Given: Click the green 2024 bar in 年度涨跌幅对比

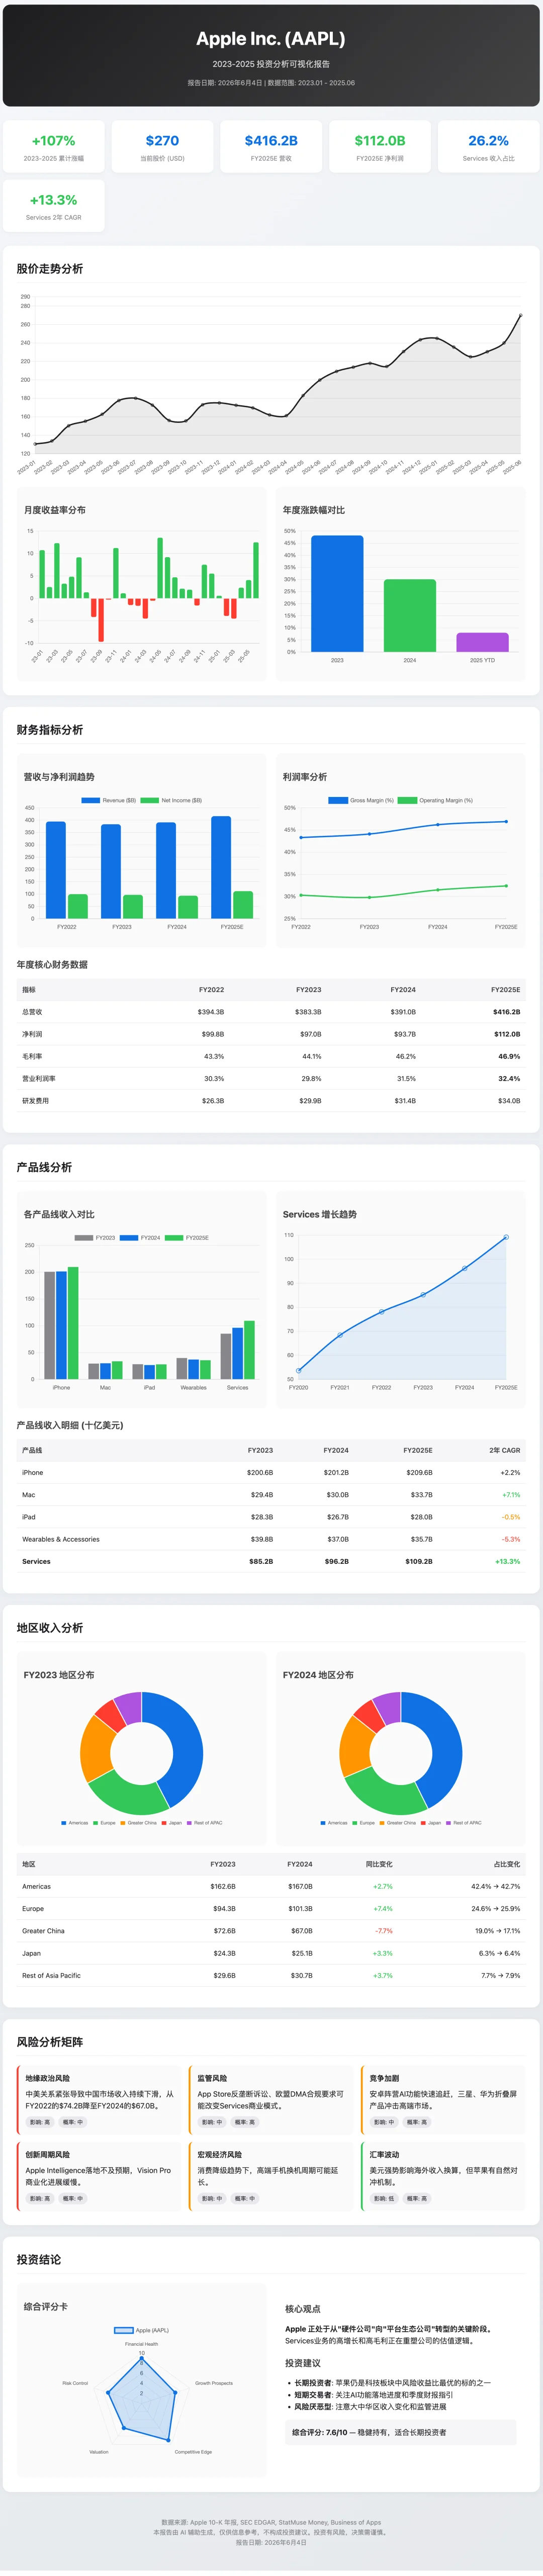Looking at the screenshot, I should (x=410, y=616).
